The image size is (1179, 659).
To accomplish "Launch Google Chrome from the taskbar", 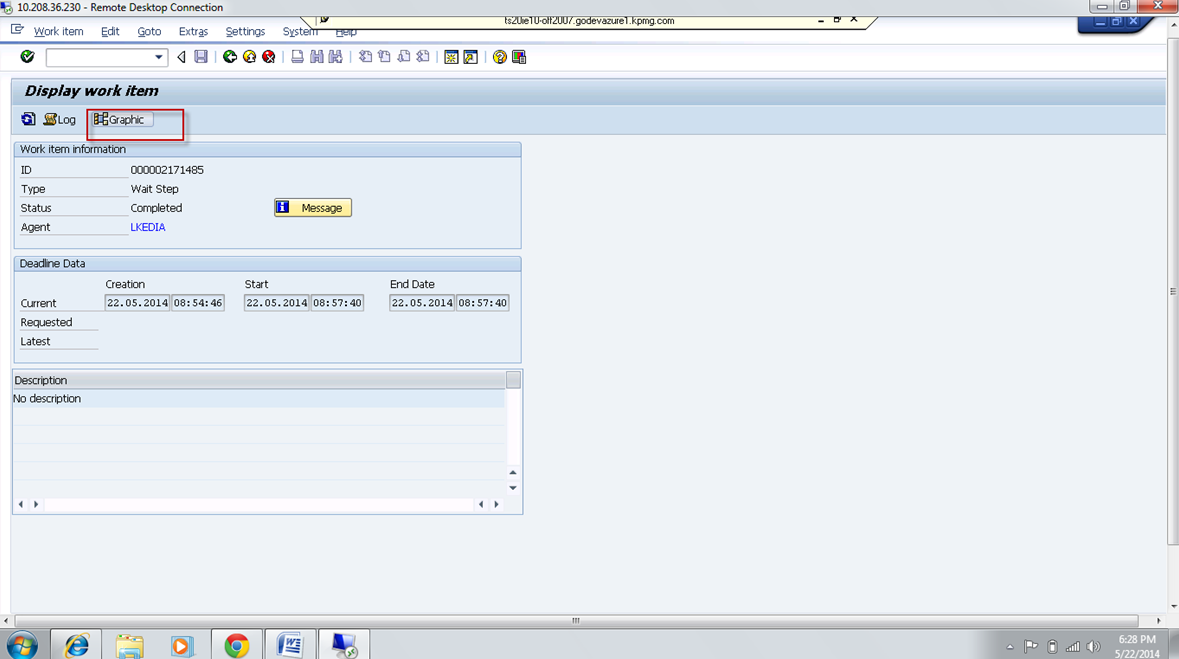I will click(x=236, y=644).
